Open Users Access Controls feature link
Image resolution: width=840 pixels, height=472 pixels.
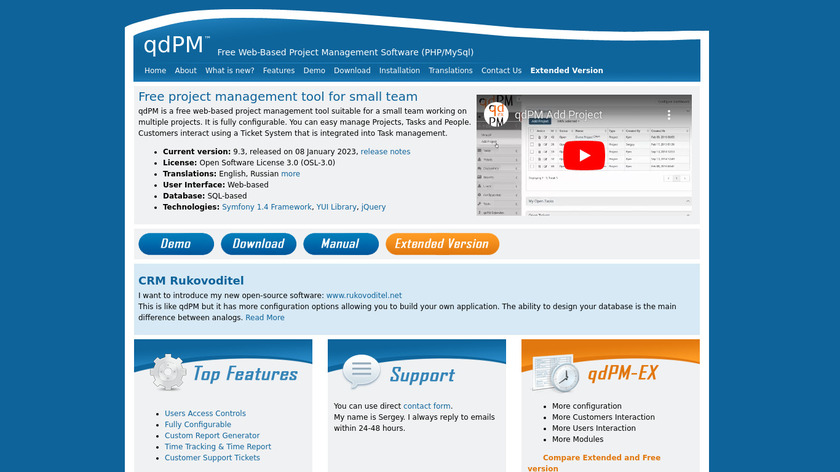point(205,414)
